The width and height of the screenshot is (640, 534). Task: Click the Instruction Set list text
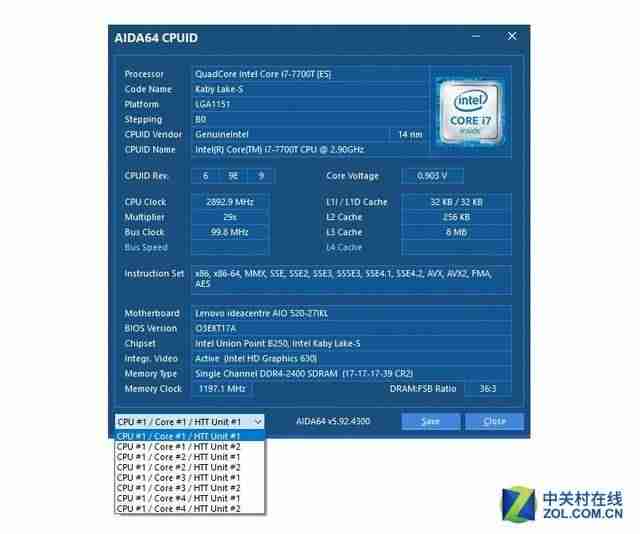coord(344,278)
